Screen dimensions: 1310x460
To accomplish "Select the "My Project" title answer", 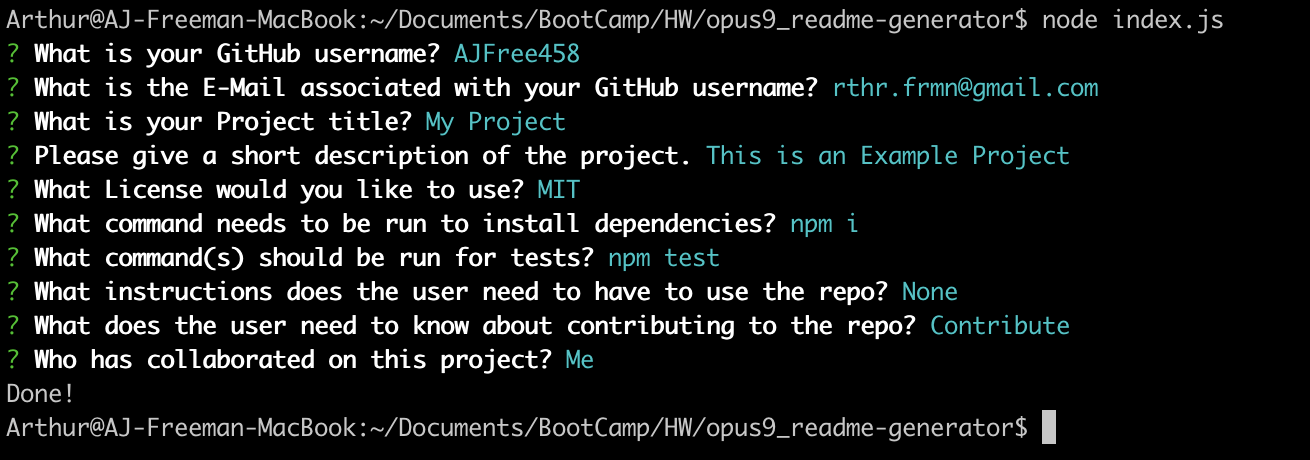I will tap(495, 122).
